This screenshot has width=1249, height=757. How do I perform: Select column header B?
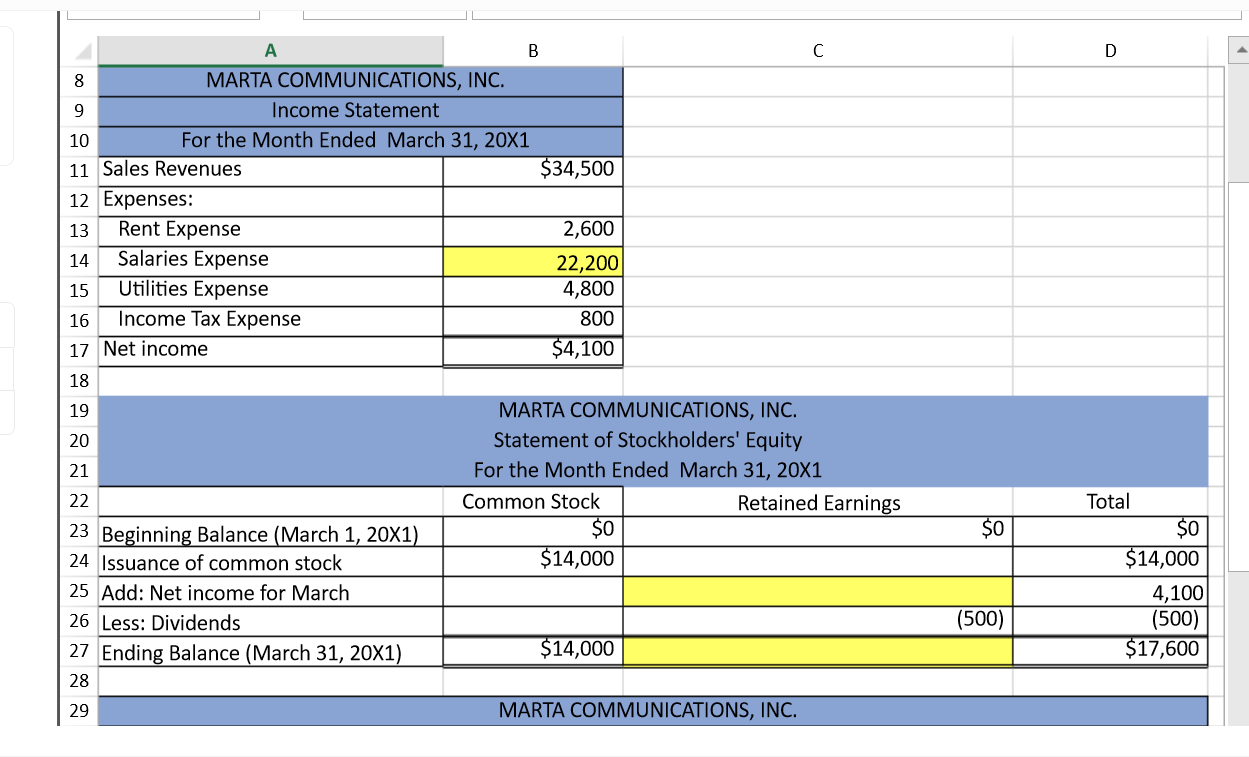click(533, 48)
